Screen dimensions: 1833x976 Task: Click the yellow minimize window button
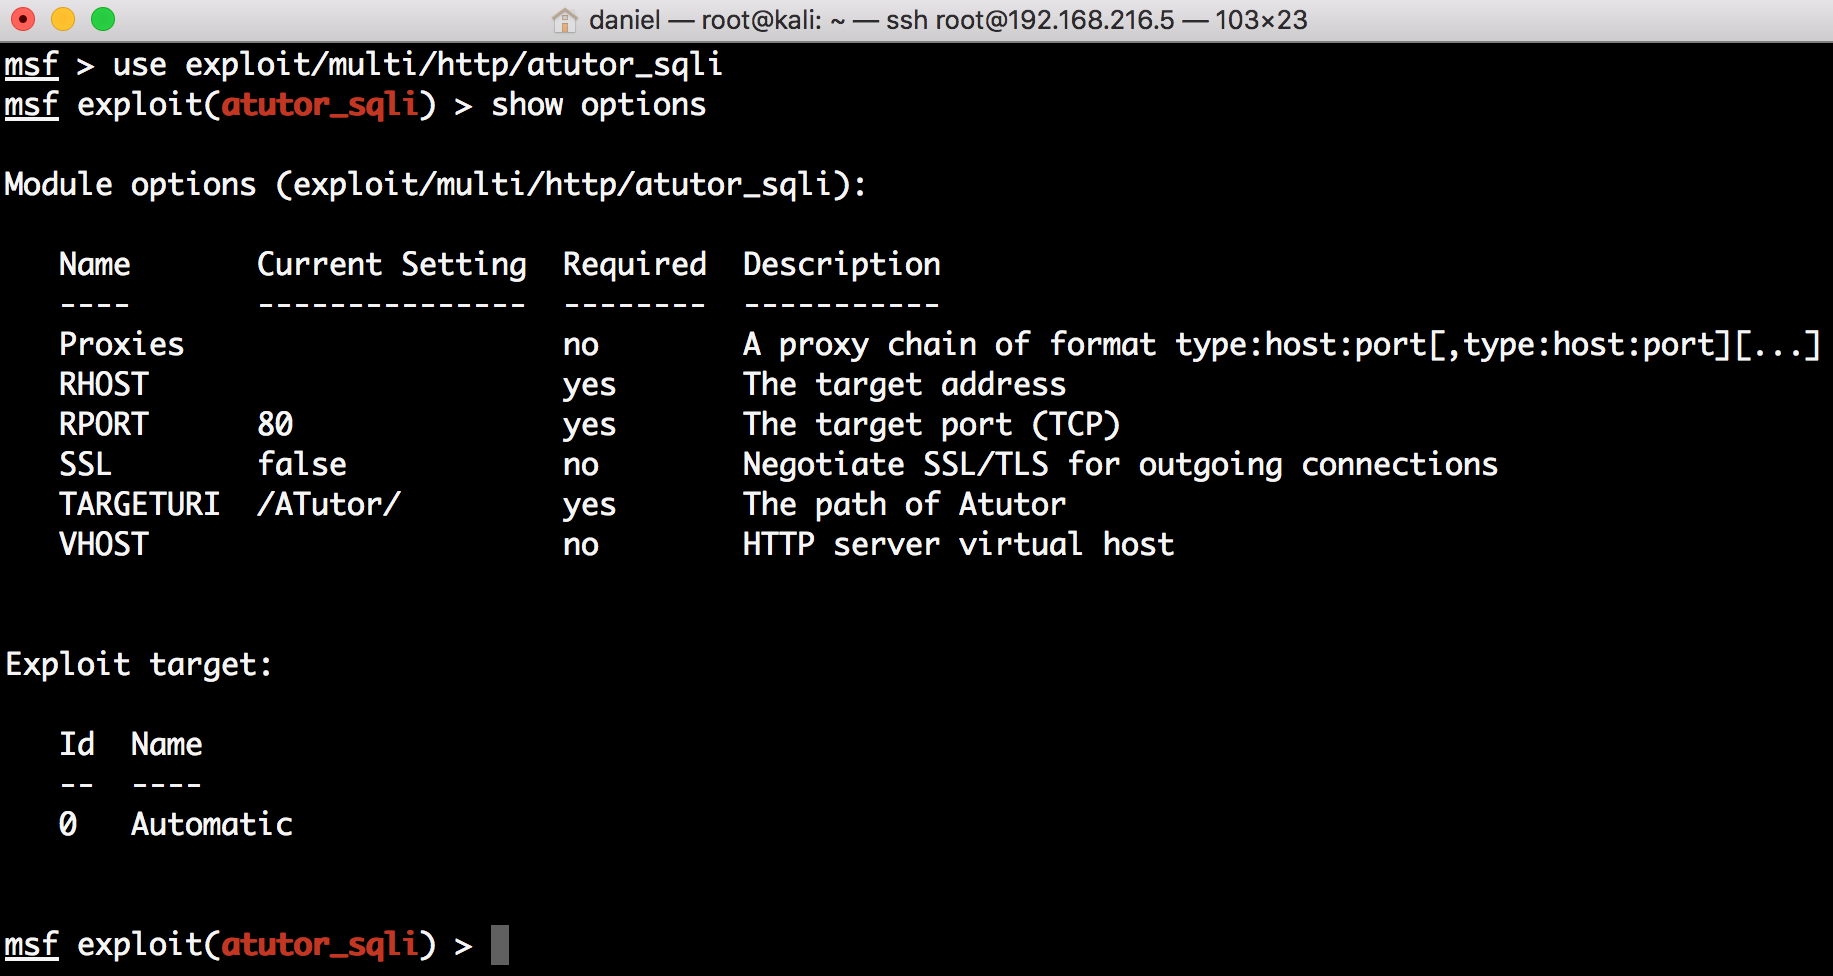point(63,19)
